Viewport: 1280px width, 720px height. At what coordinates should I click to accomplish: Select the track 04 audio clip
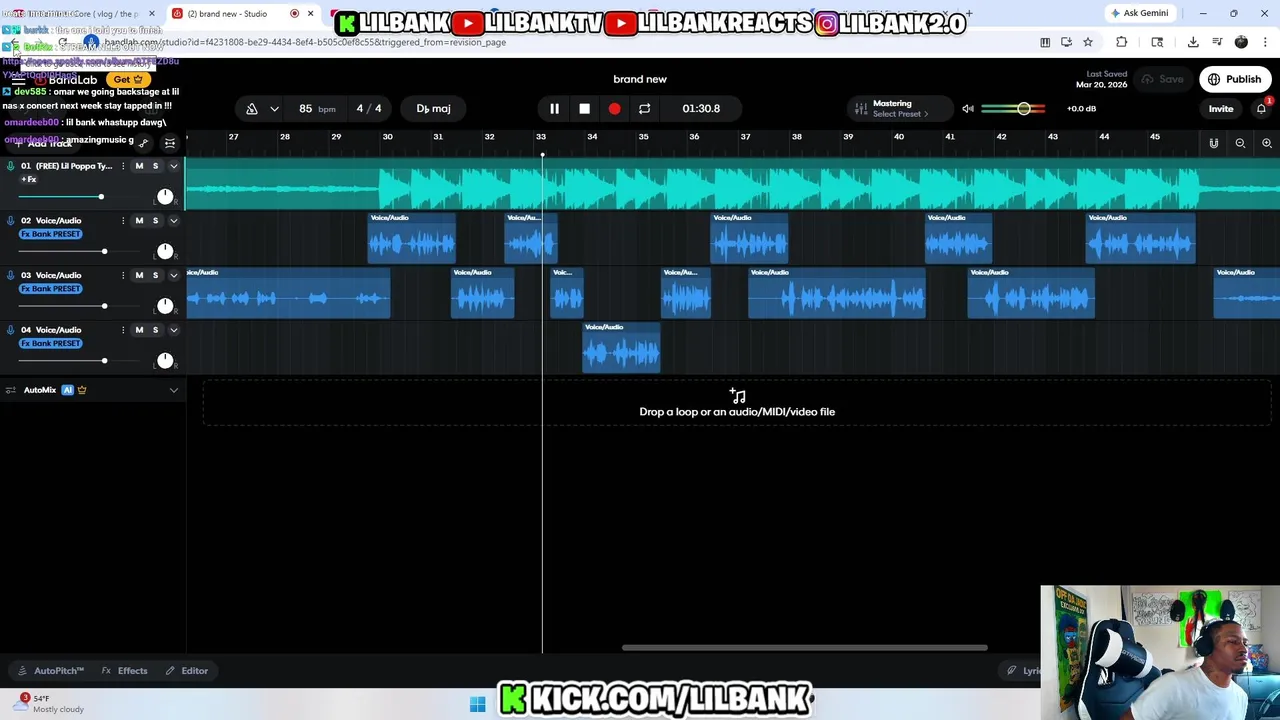(x=621, y=348)
